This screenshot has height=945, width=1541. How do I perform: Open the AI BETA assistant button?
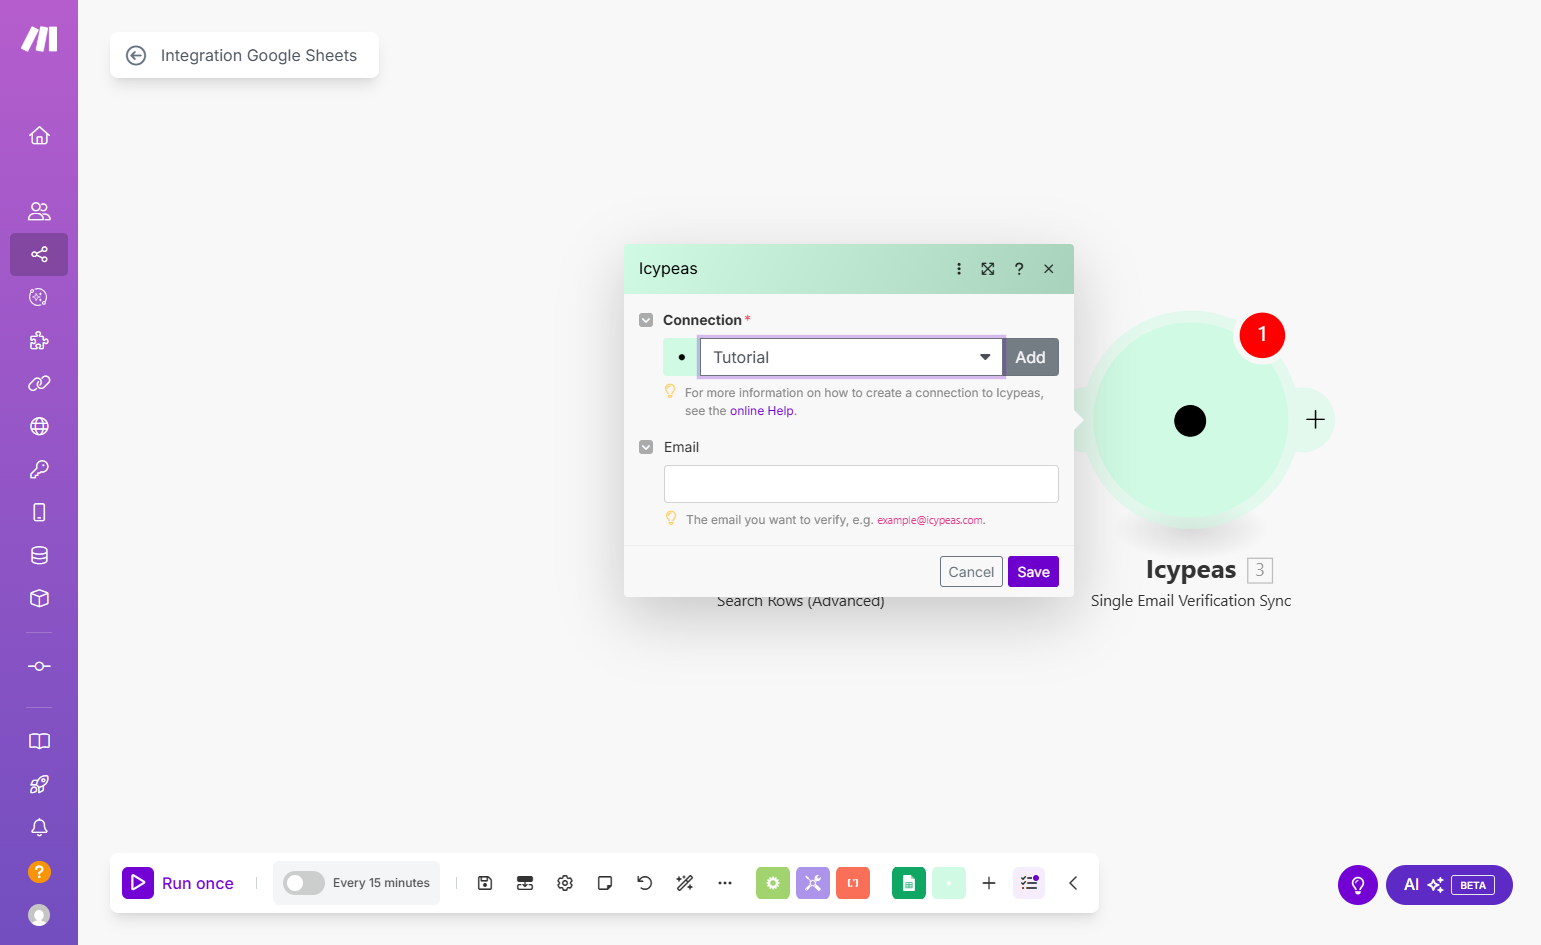[x=1449, y=885]
